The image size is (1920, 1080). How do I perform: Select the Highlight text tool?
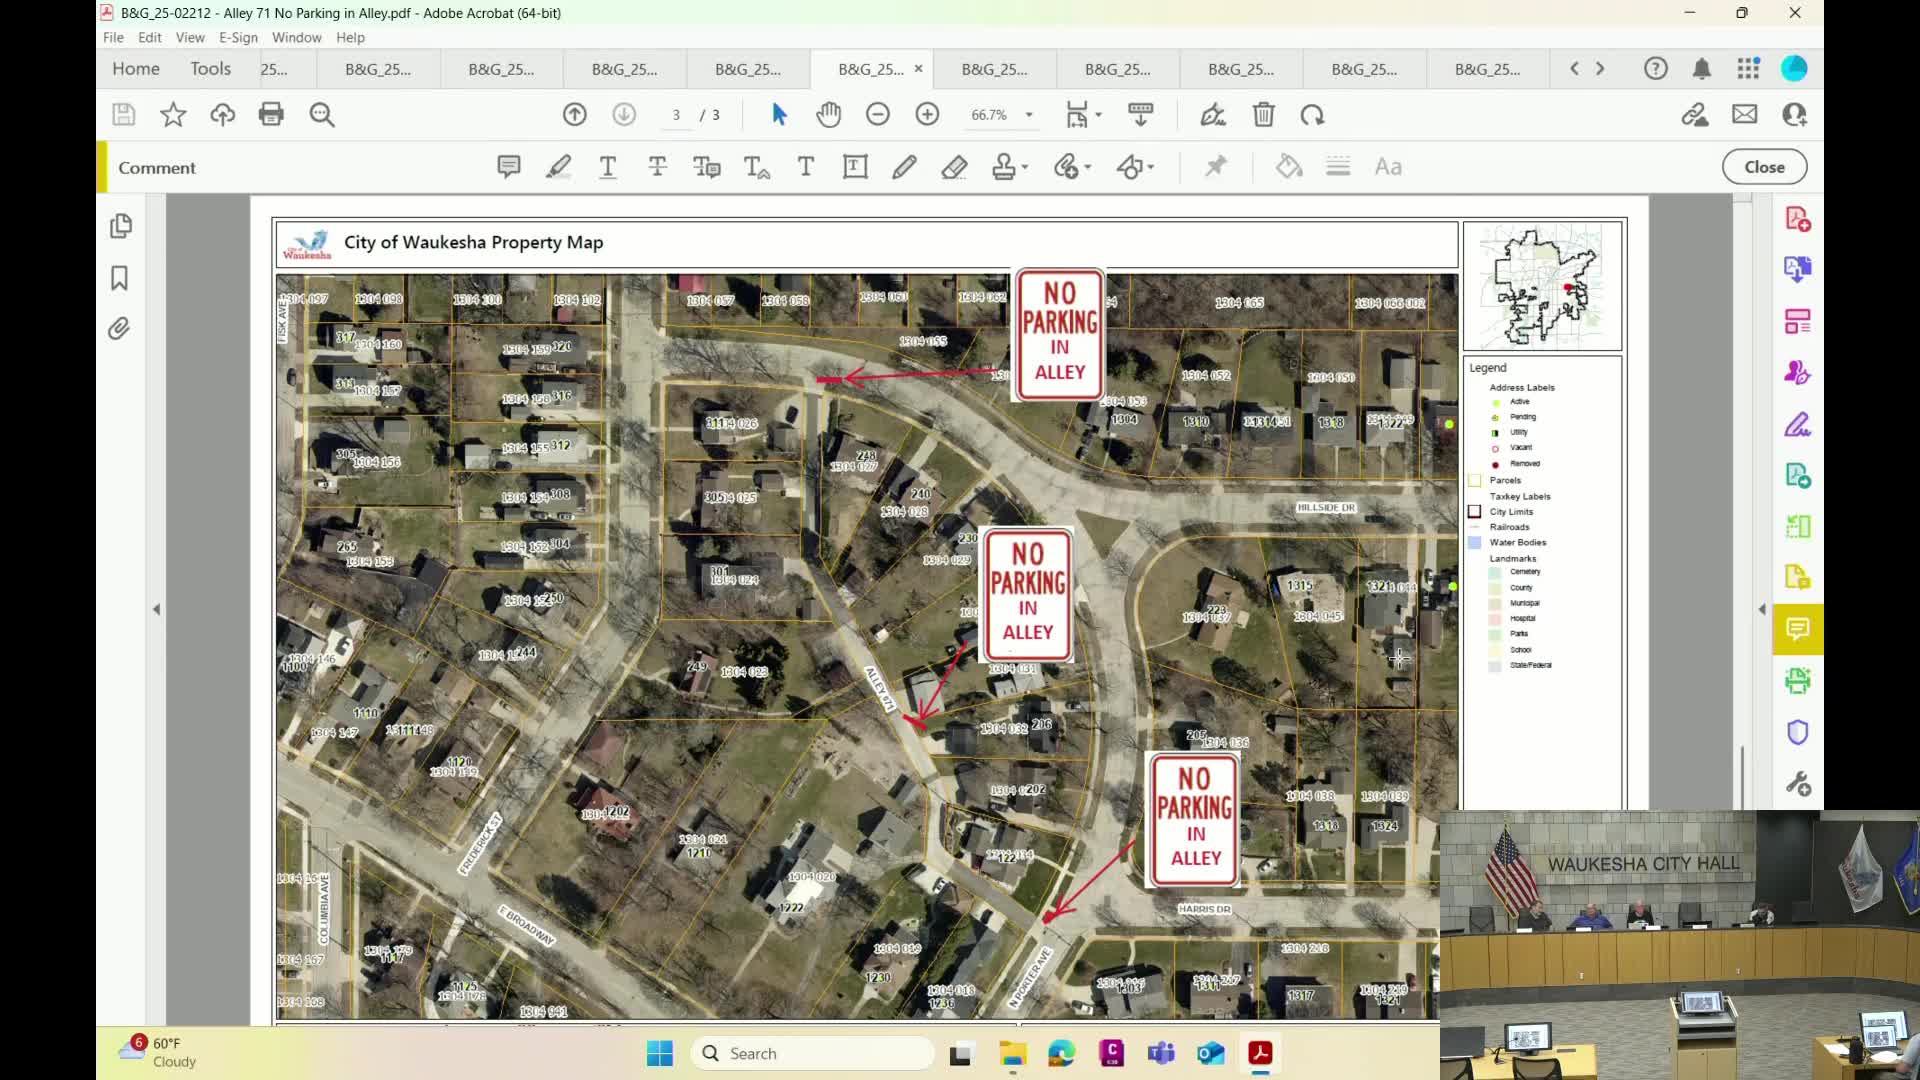[558, 166]
